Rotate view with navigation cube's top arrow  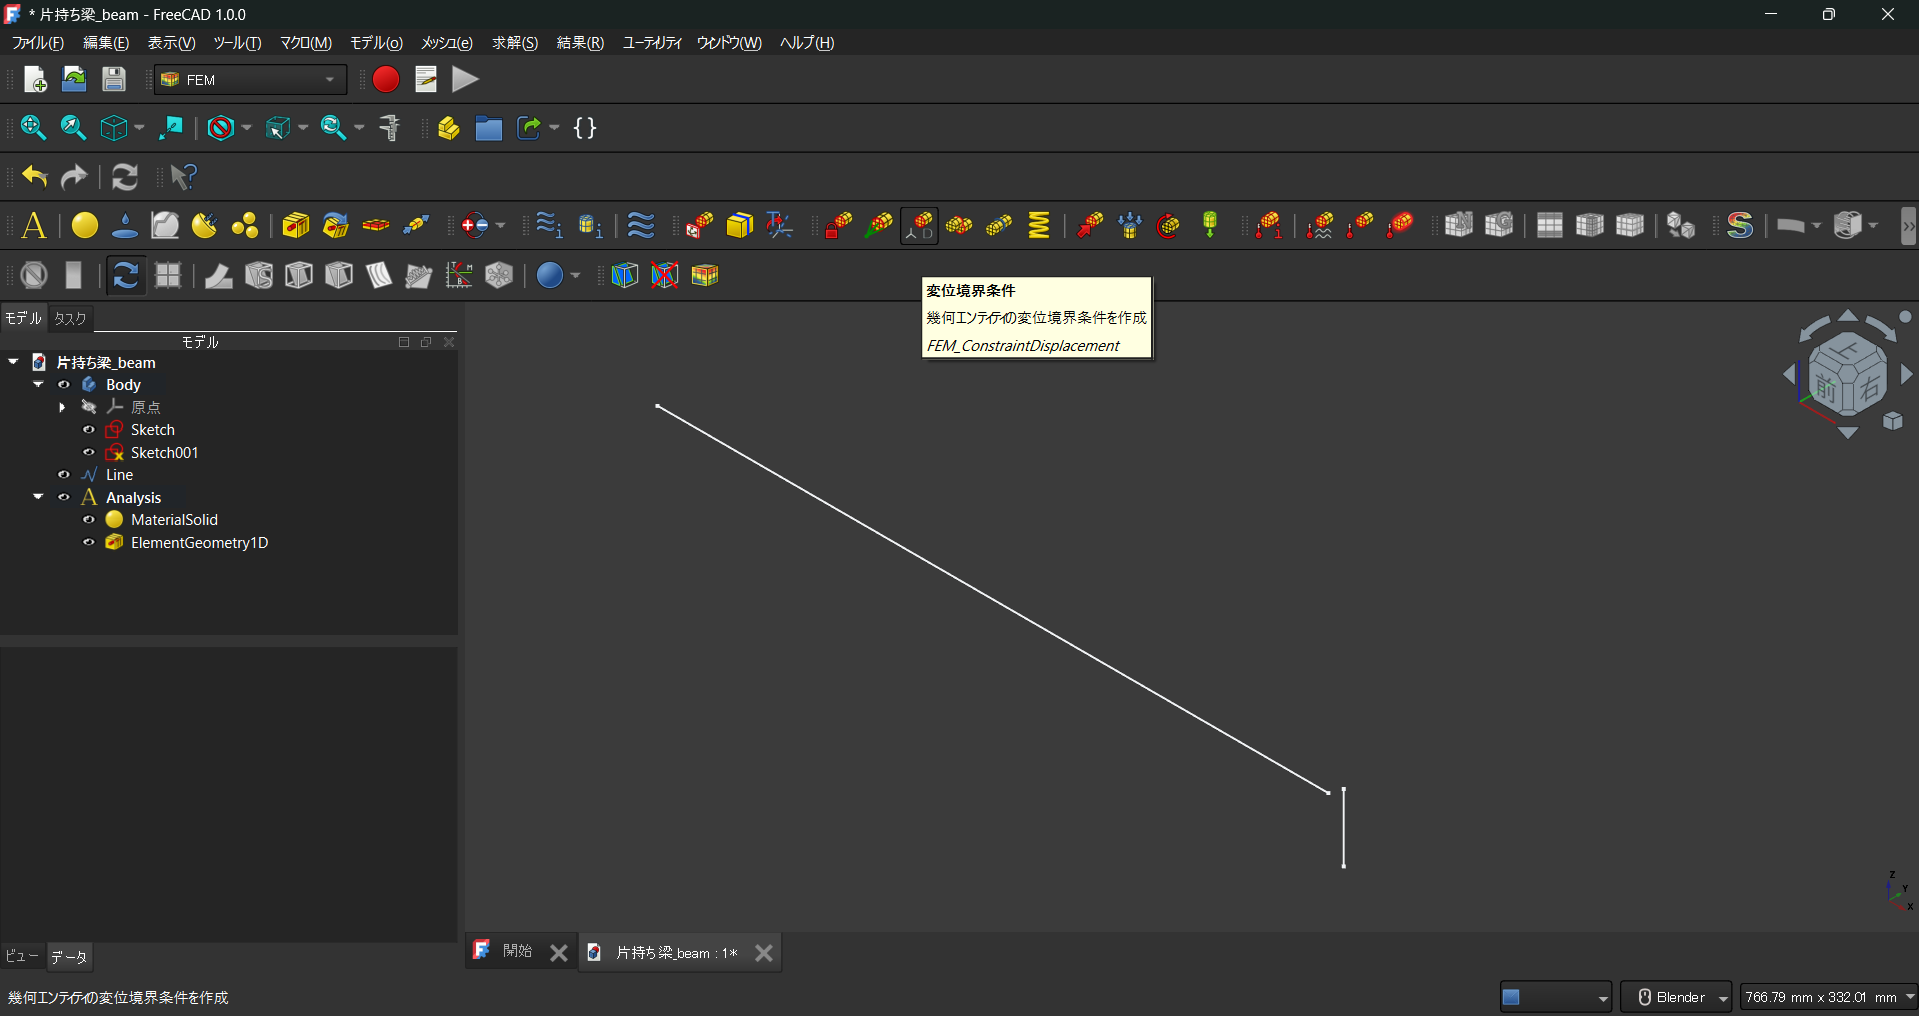1848,316
